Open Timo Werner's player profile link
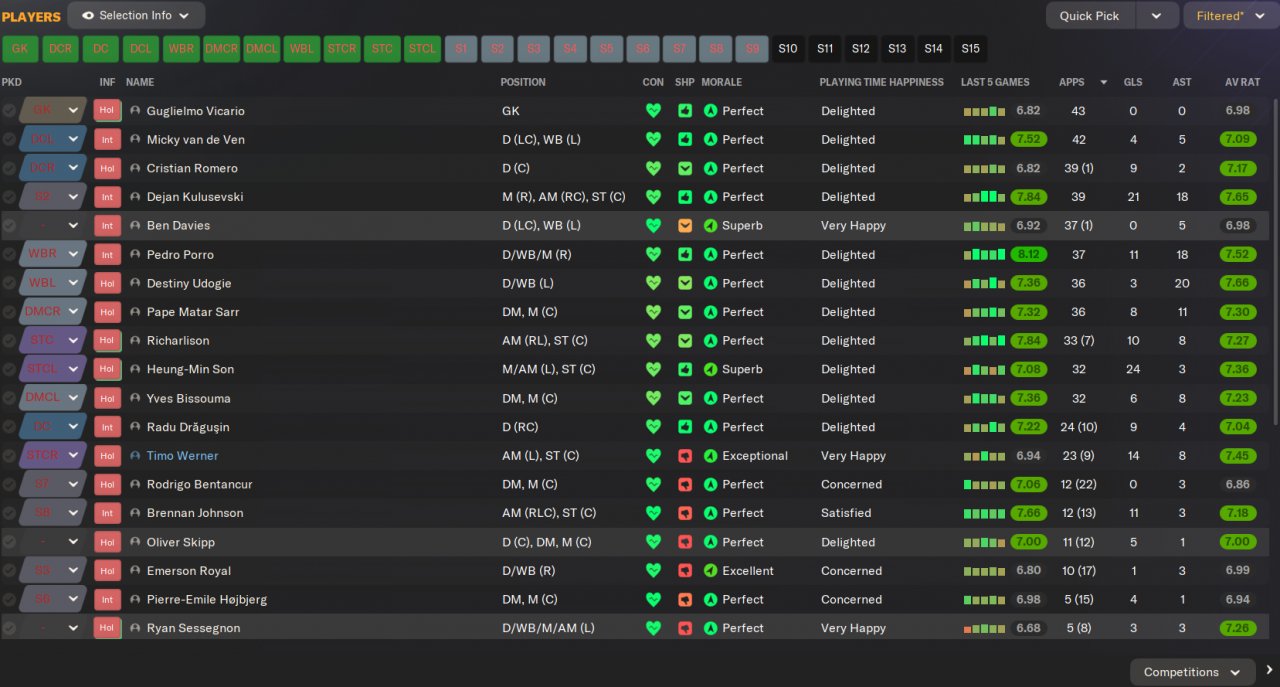The image size is (1280, 687). 182,456
